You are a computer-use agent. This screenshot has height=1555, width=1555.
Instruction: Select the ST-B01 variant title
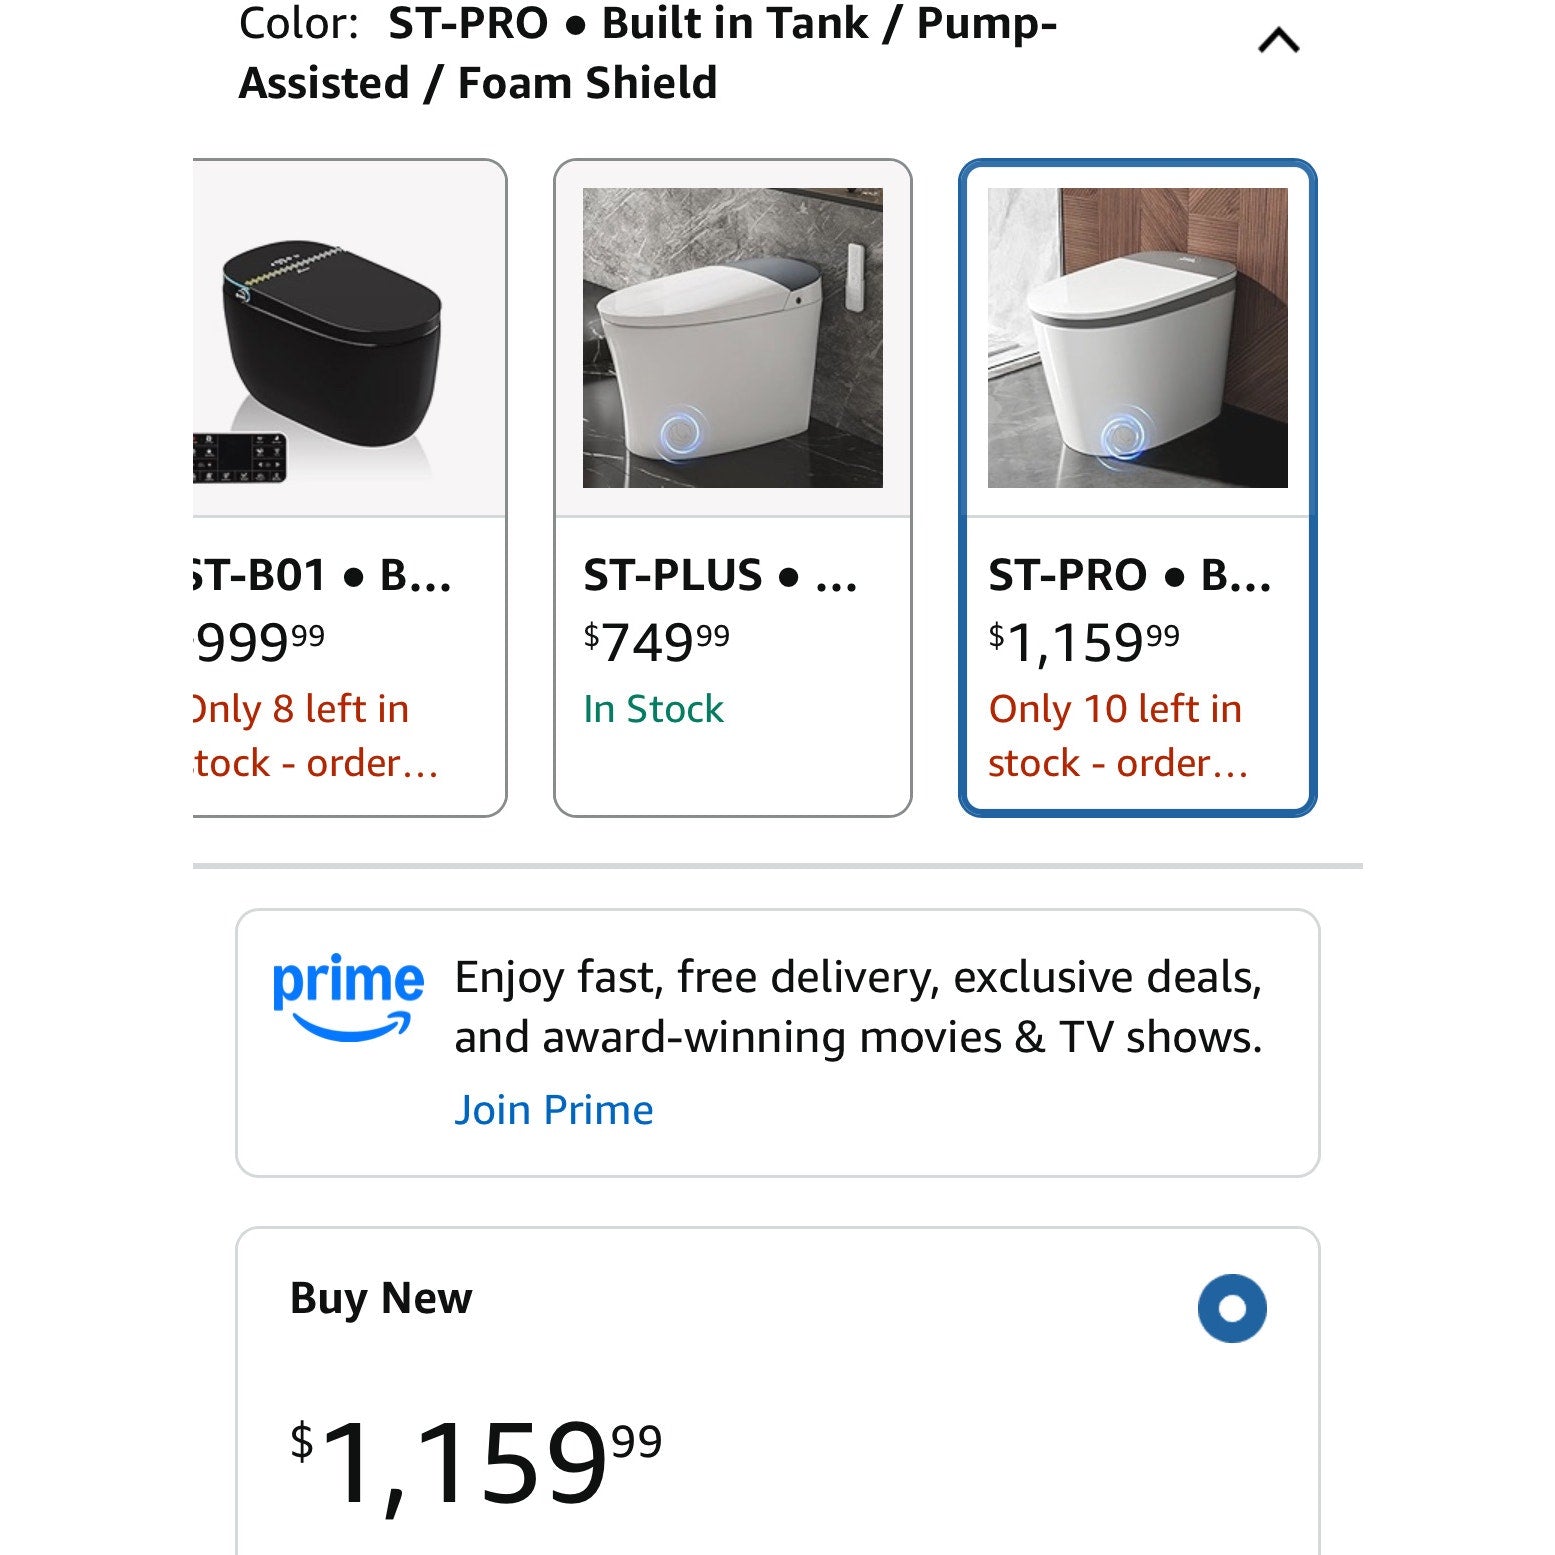pyautogui.click(x=322, y=576)
